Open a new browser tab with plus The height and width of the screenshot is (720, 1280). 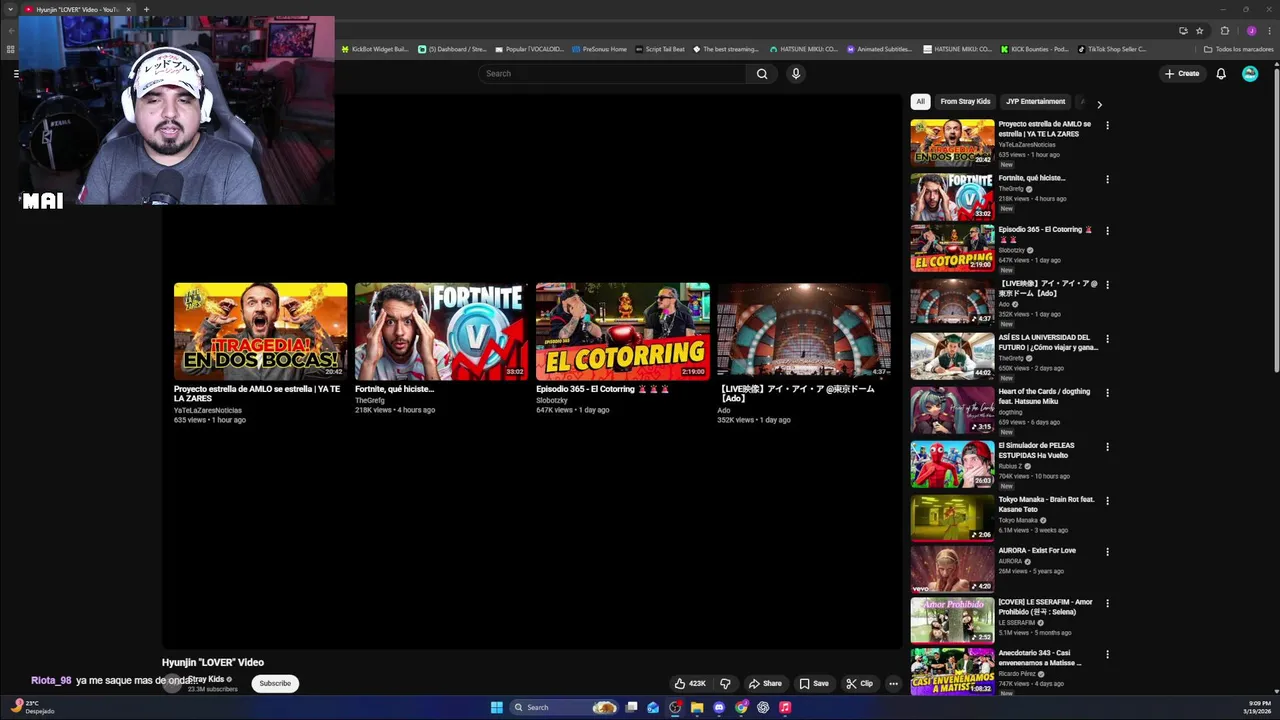pos(146,9)
